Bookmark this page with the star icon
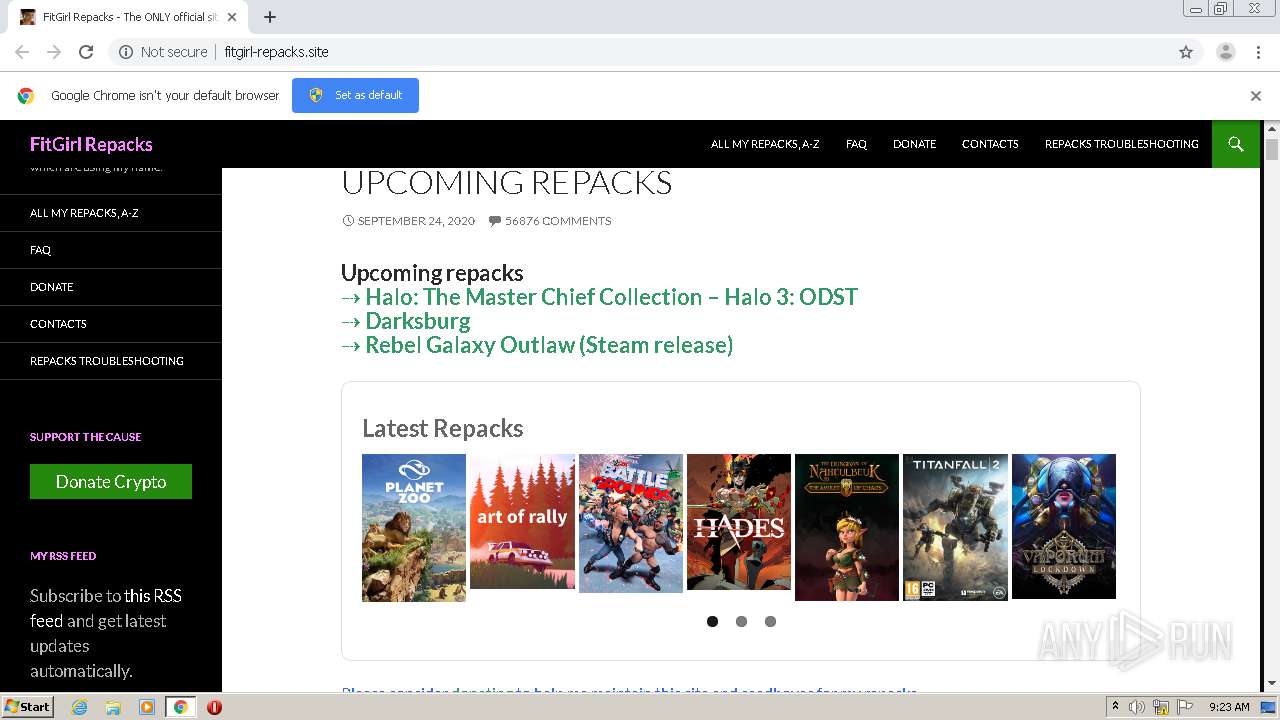The image size is (1280, 720). click(1186, 52)
